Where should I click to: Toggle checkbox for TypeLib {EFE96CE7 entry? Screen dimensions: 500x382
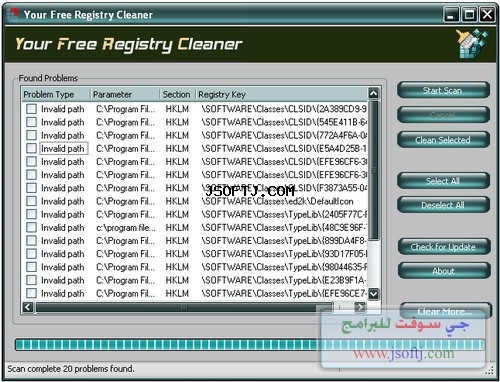click(x=31, y=293)
